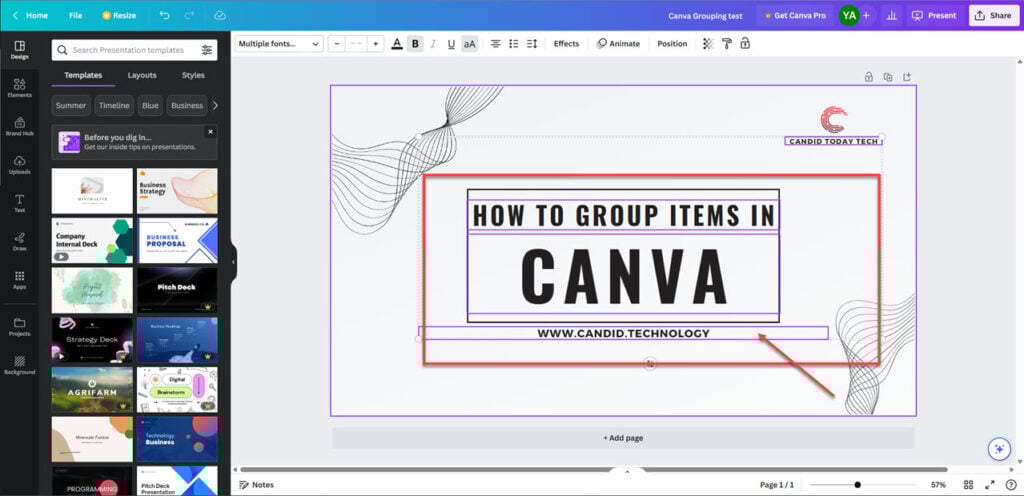Lock the selected elements
The width and height of the screenshot is (1024, 496).
pyautogui.click(x=745, y=44)
